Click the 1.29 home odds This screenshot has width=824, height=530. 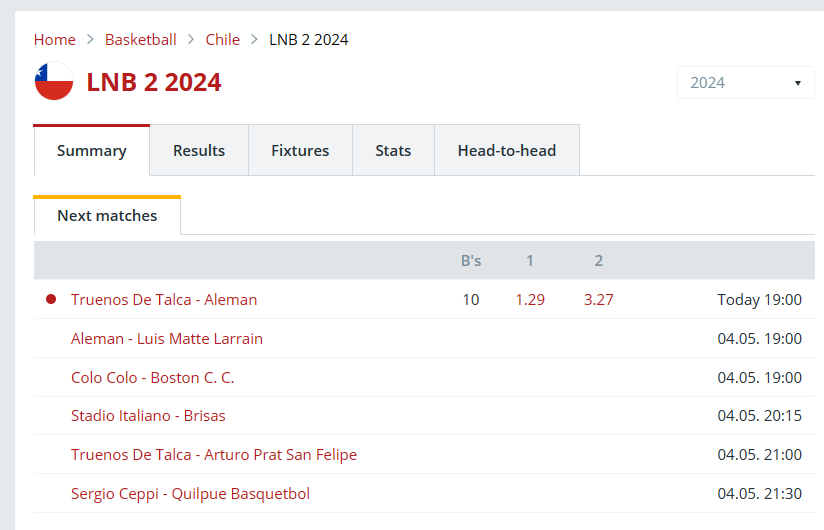coord(530,299)
